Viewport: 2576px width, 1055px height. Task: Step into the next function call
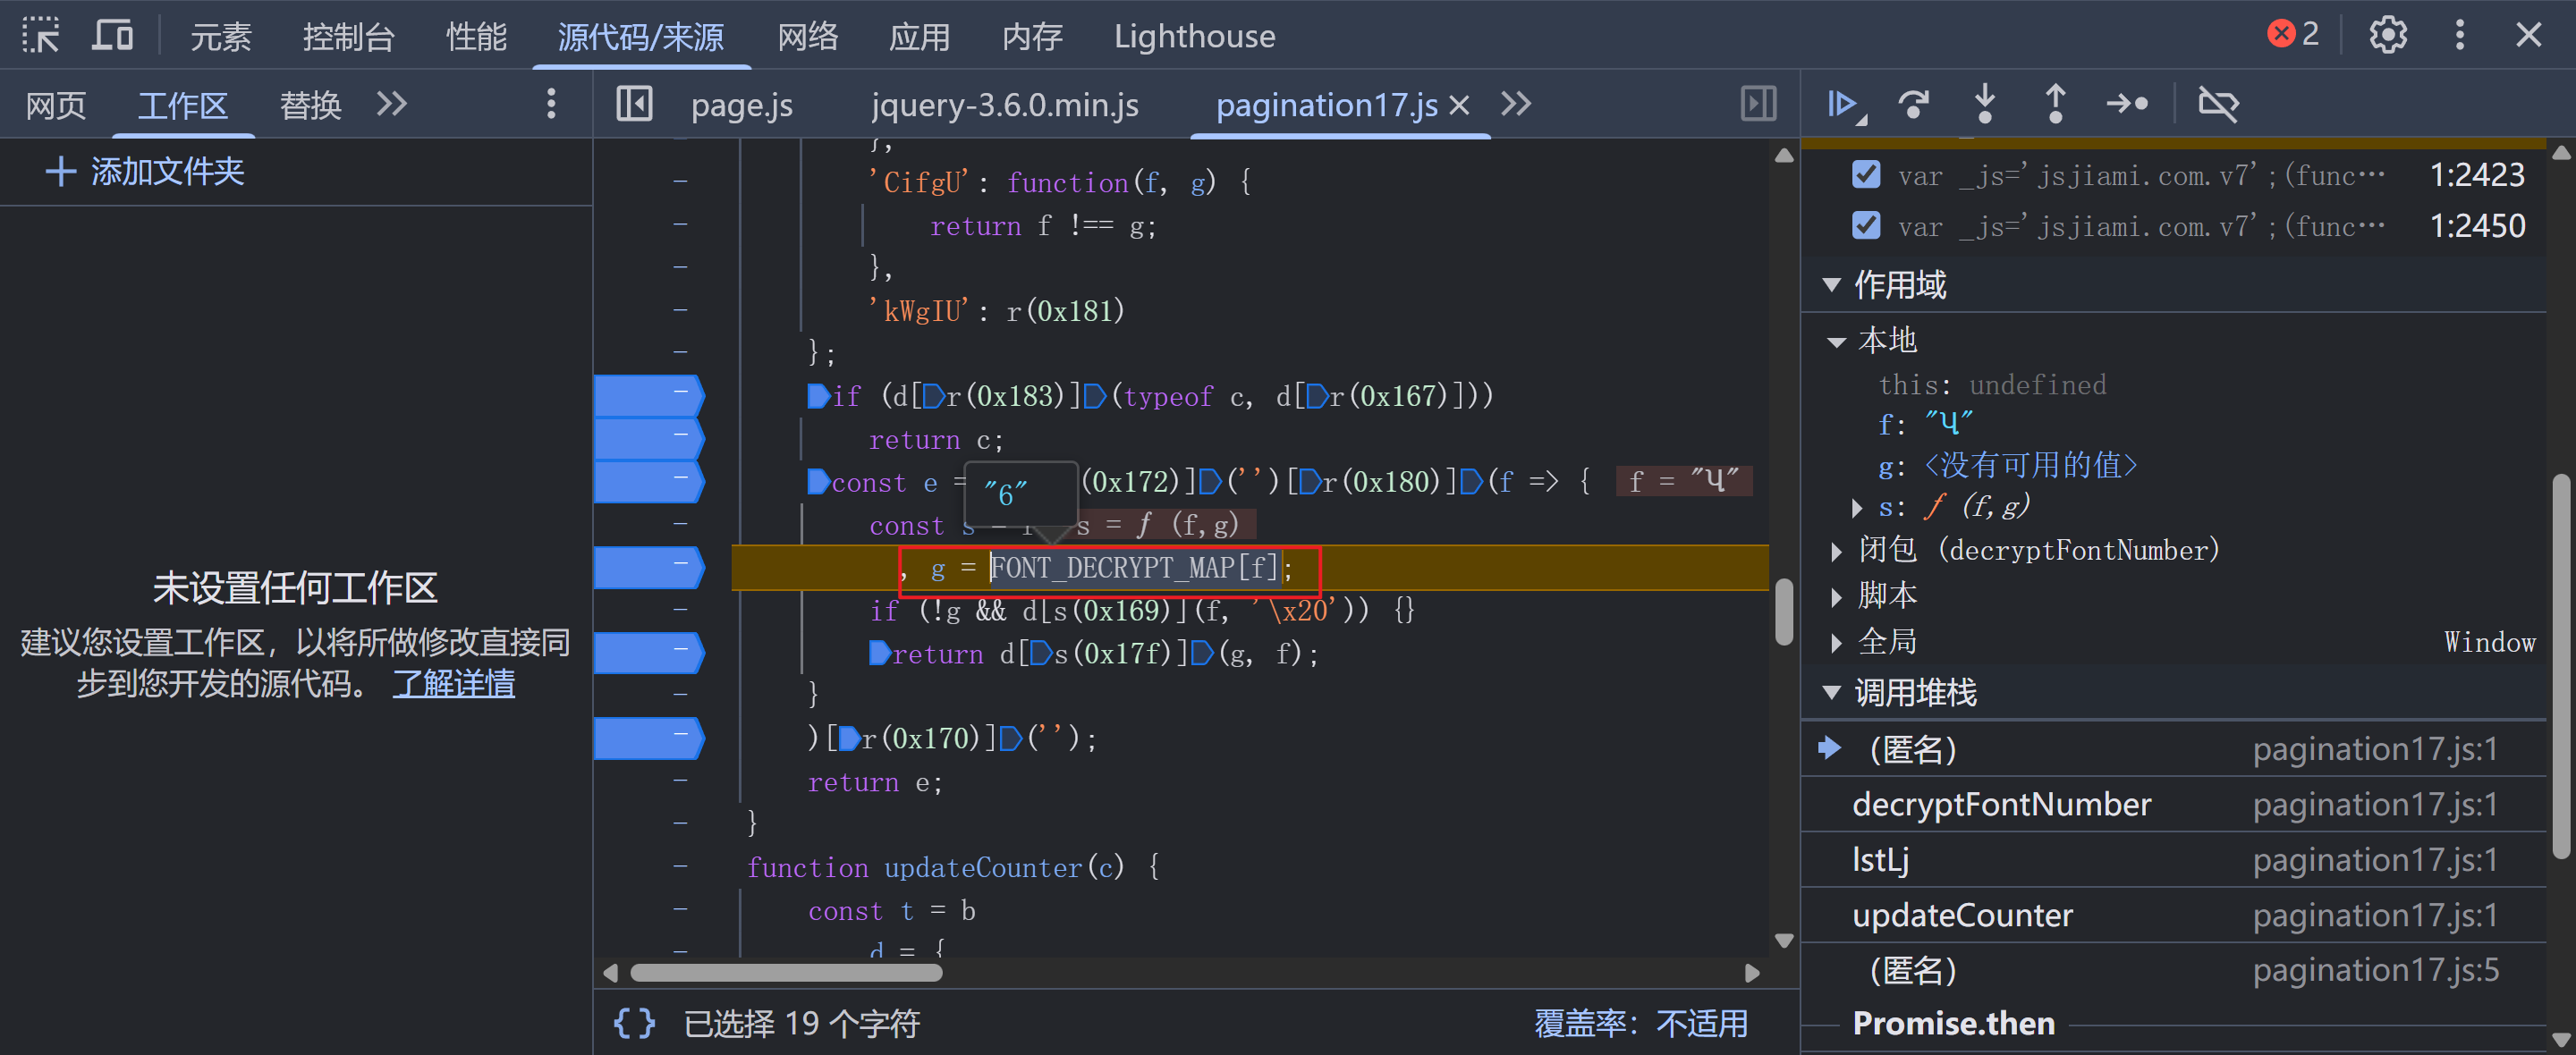1984,104
